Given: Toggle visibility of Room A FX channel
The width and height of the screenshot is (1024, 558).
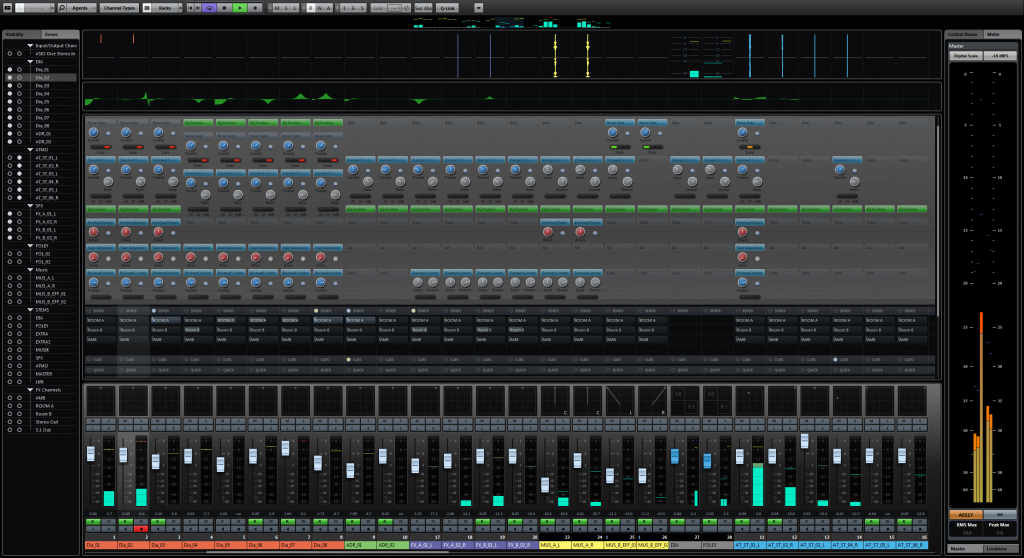Looking at the screenshot, I should tap(9, 406).
